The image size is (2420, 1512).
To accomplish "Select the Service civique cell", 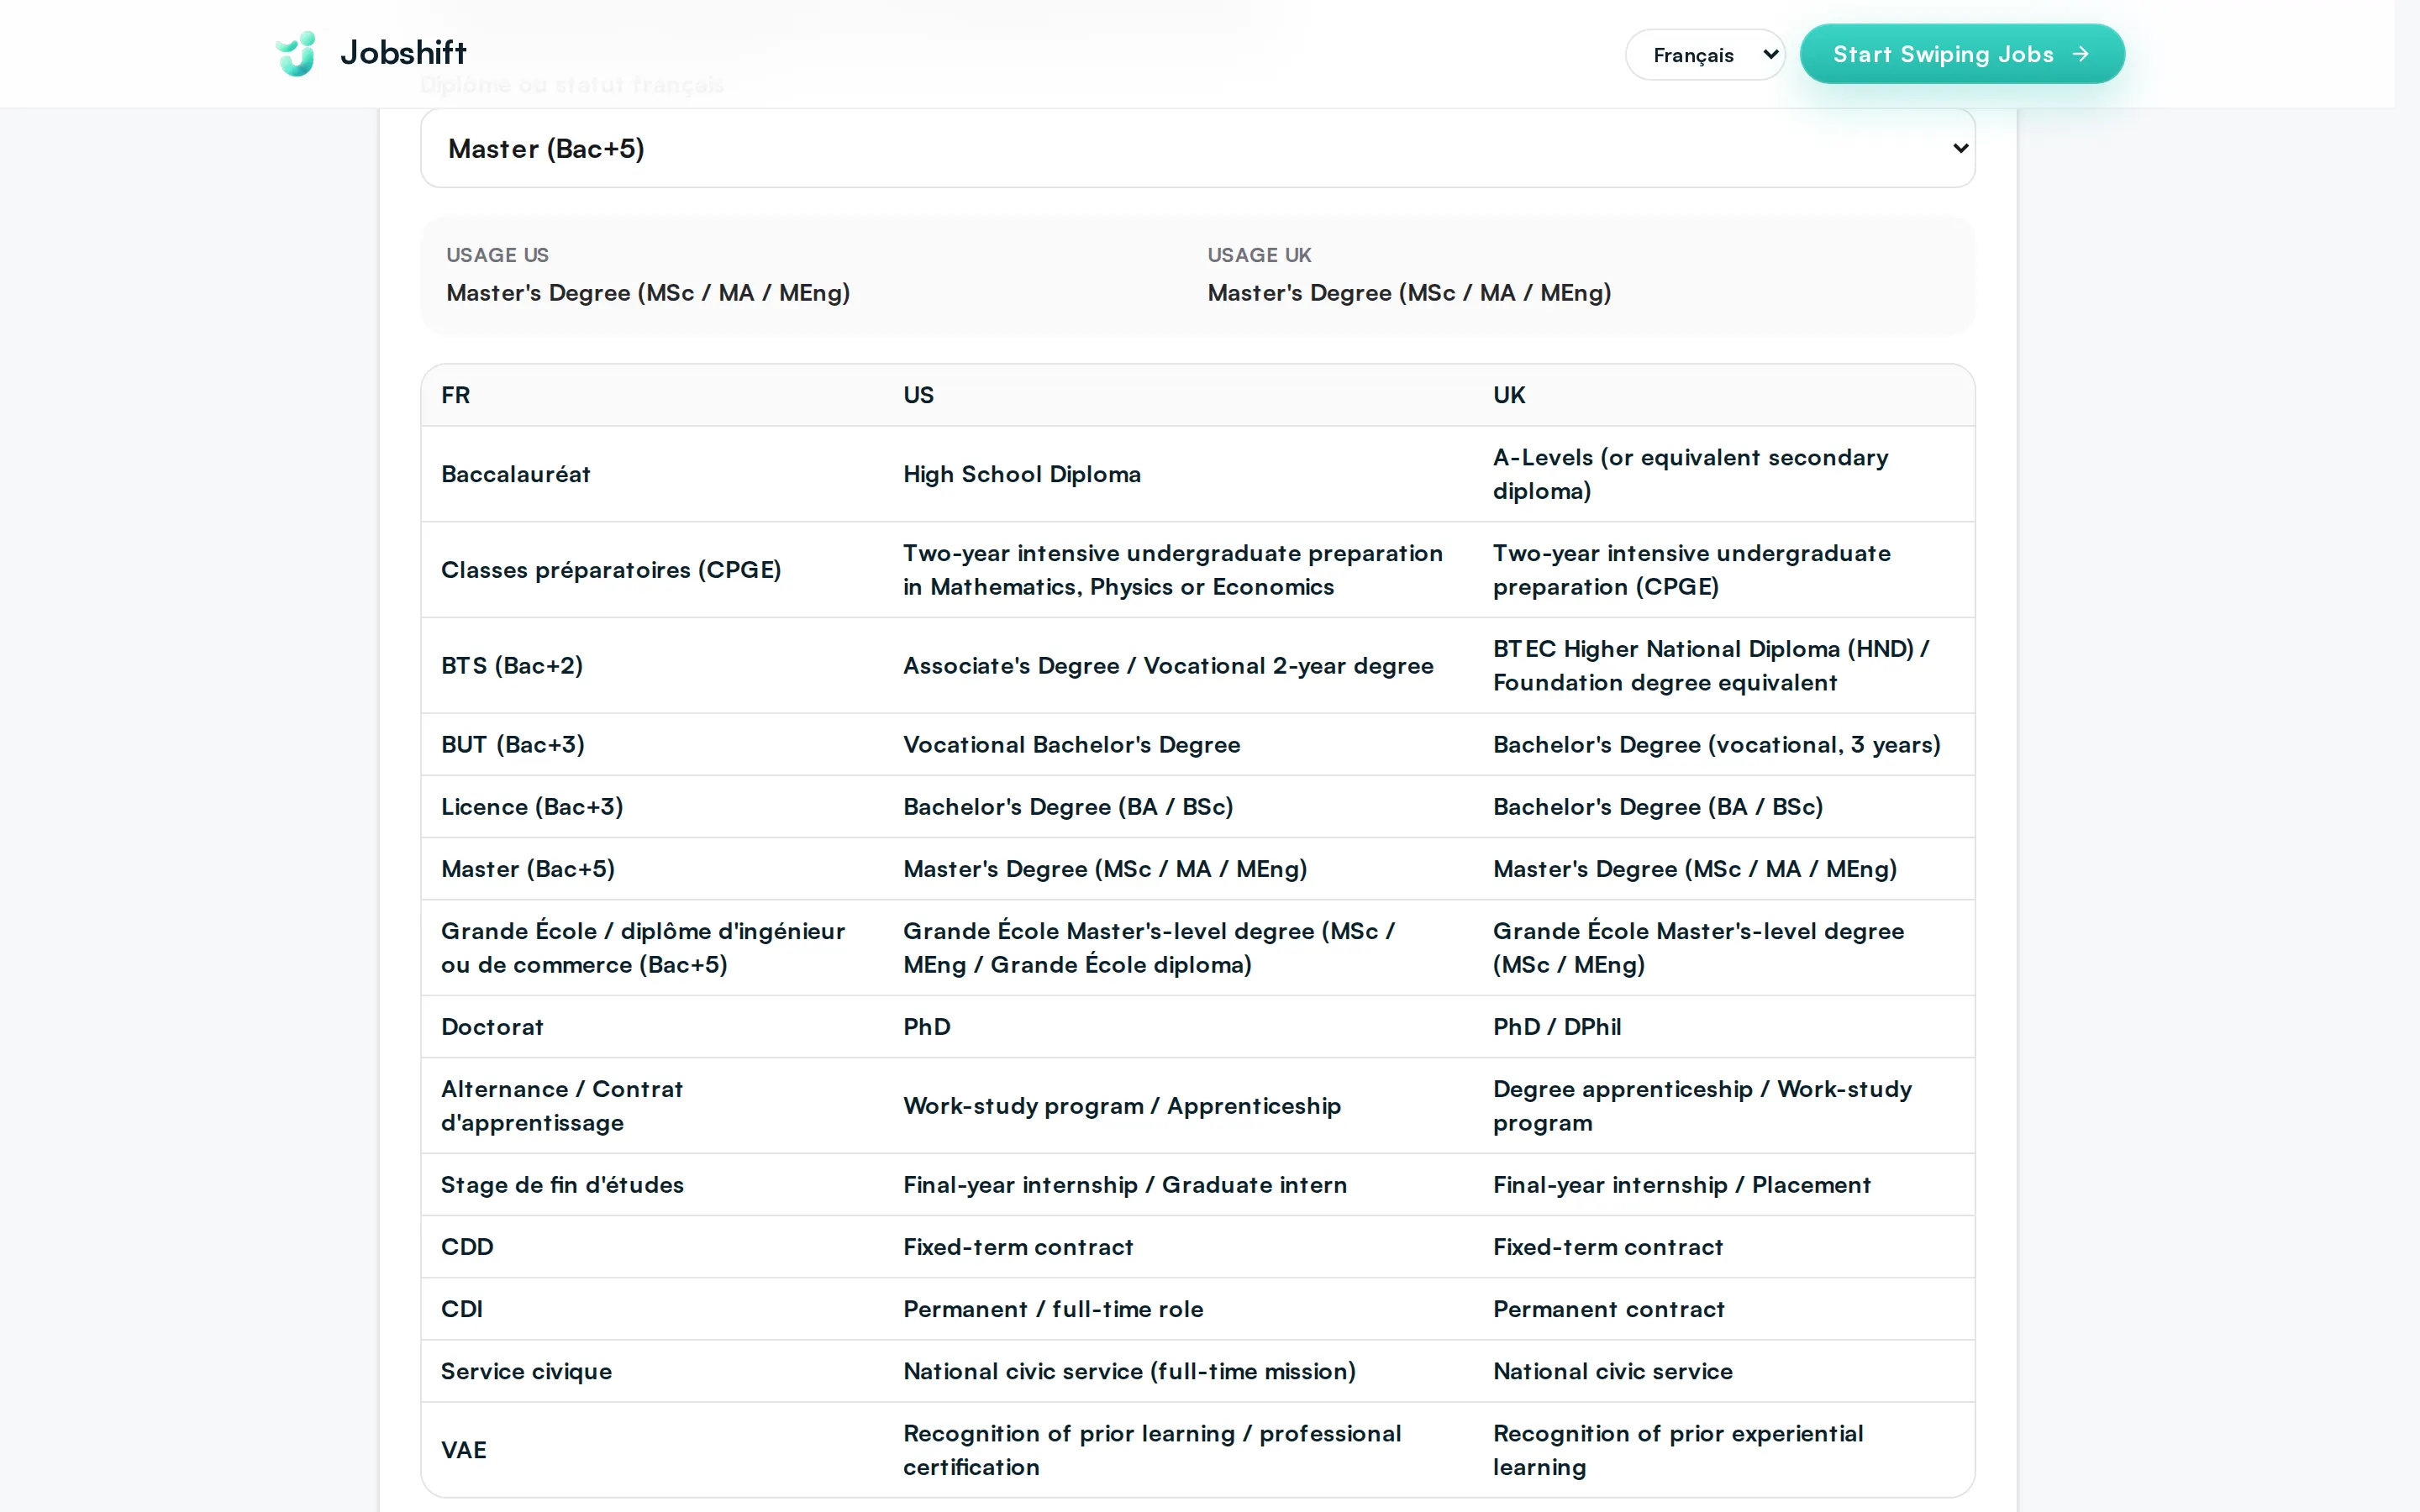I will [x=526, y=1371].
